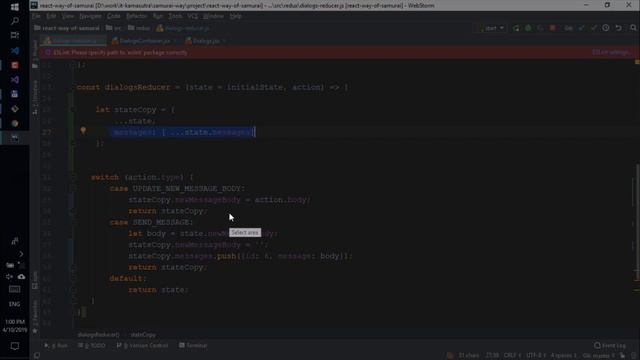This screenshot has height=360, width=640.
Task: Click on 'case UPDATE_NEW_MESSAGE_BODY:' line
Action: 177,189
